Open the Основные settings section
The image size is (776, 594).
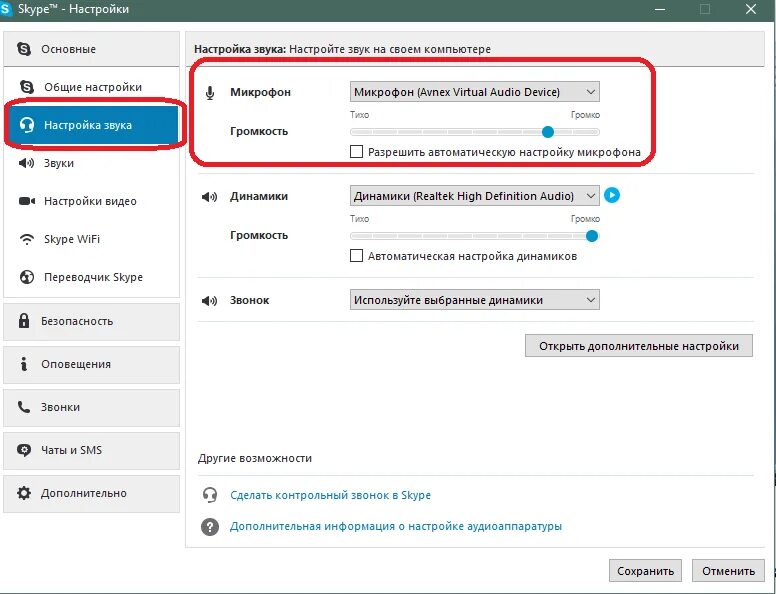coord(92,49)
